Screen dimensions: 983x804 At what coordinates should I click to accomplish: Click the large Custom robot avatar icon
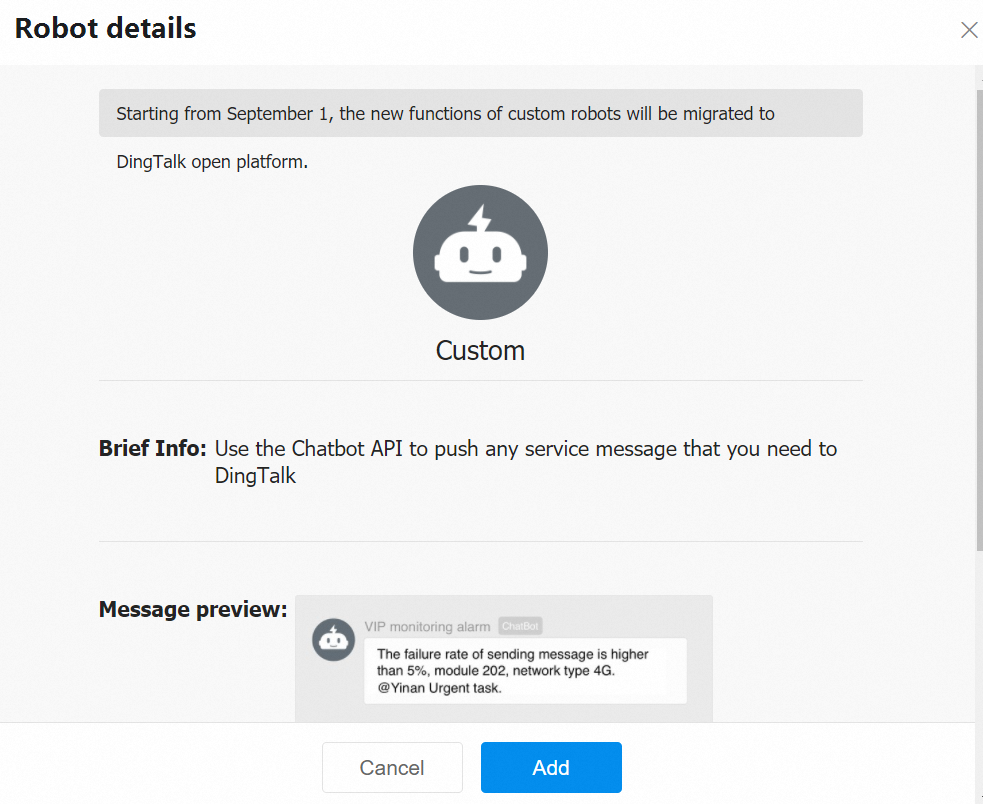pos(480,252)
